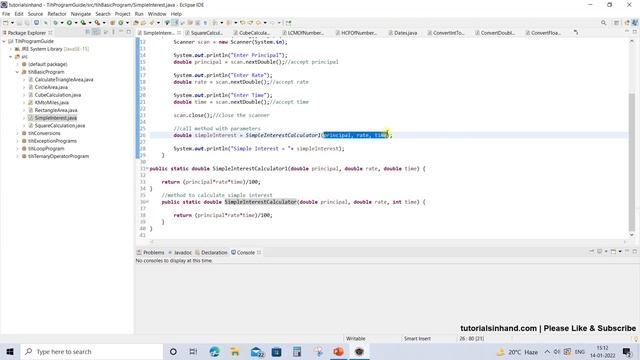The width and height of the screenshot is (640, 360).
Task: Click the New Java Class icon
Action: click(x=121, y=23)
